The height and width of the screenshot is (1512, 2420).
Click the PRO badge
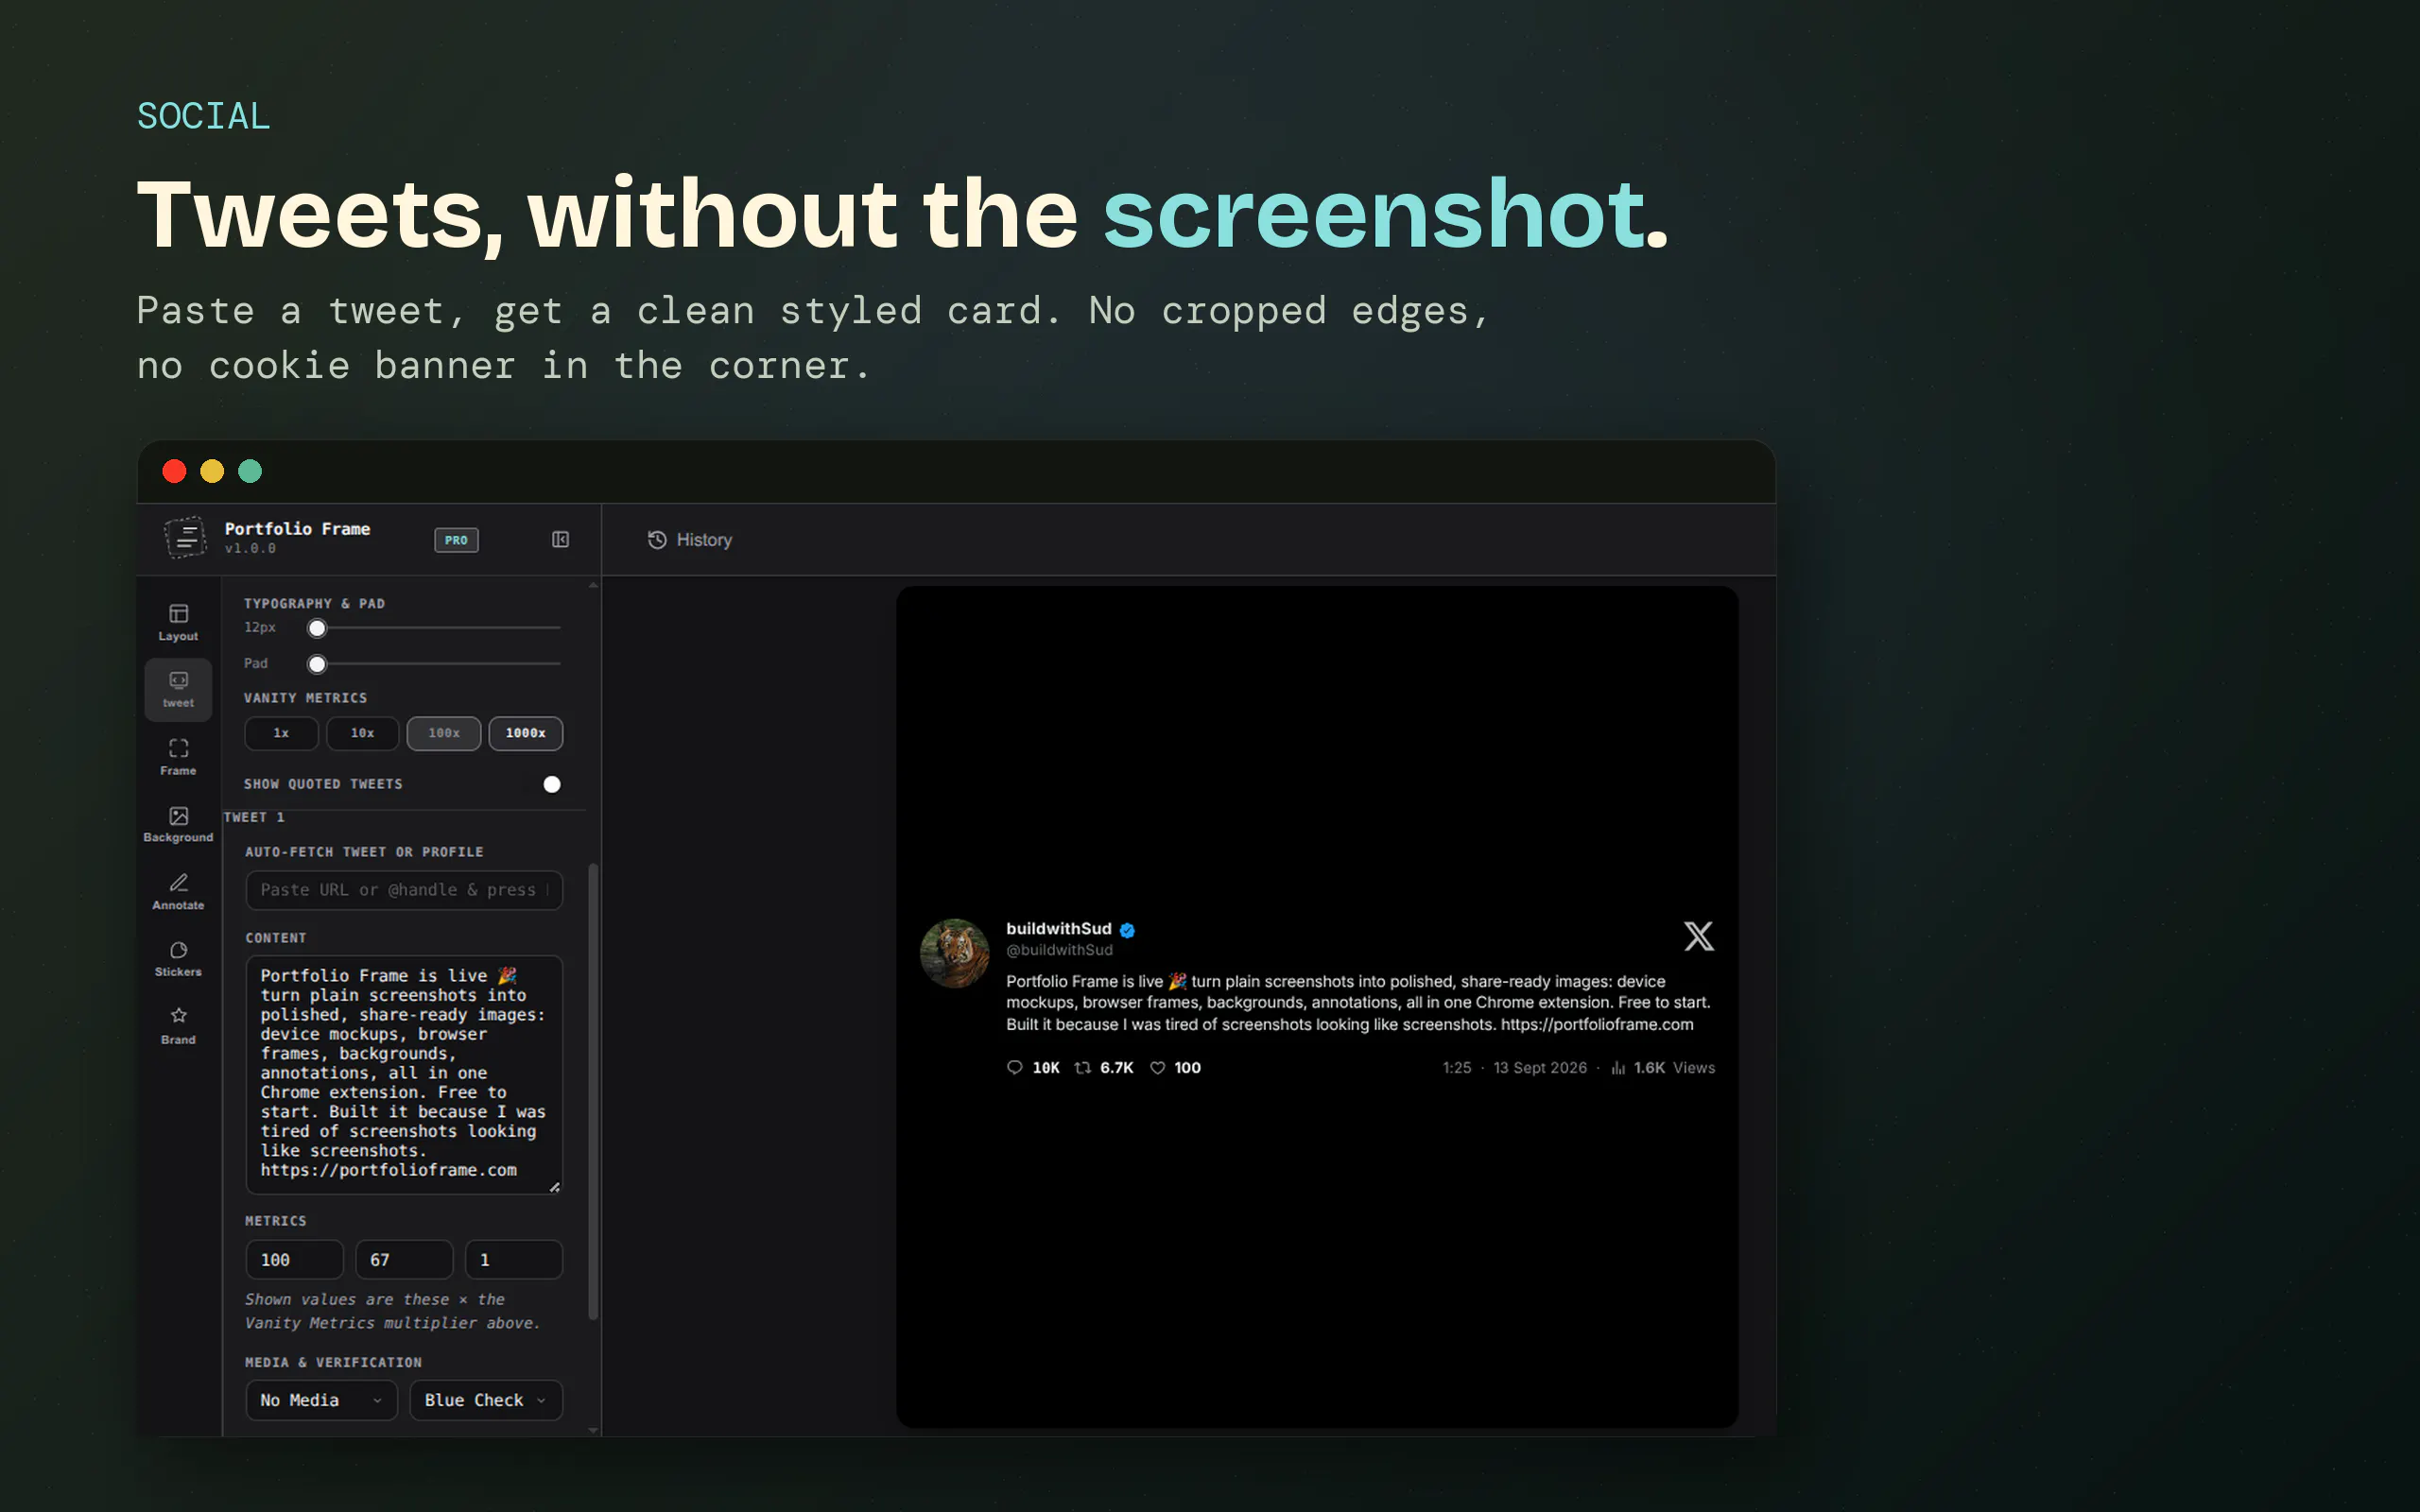pos(456,540)
